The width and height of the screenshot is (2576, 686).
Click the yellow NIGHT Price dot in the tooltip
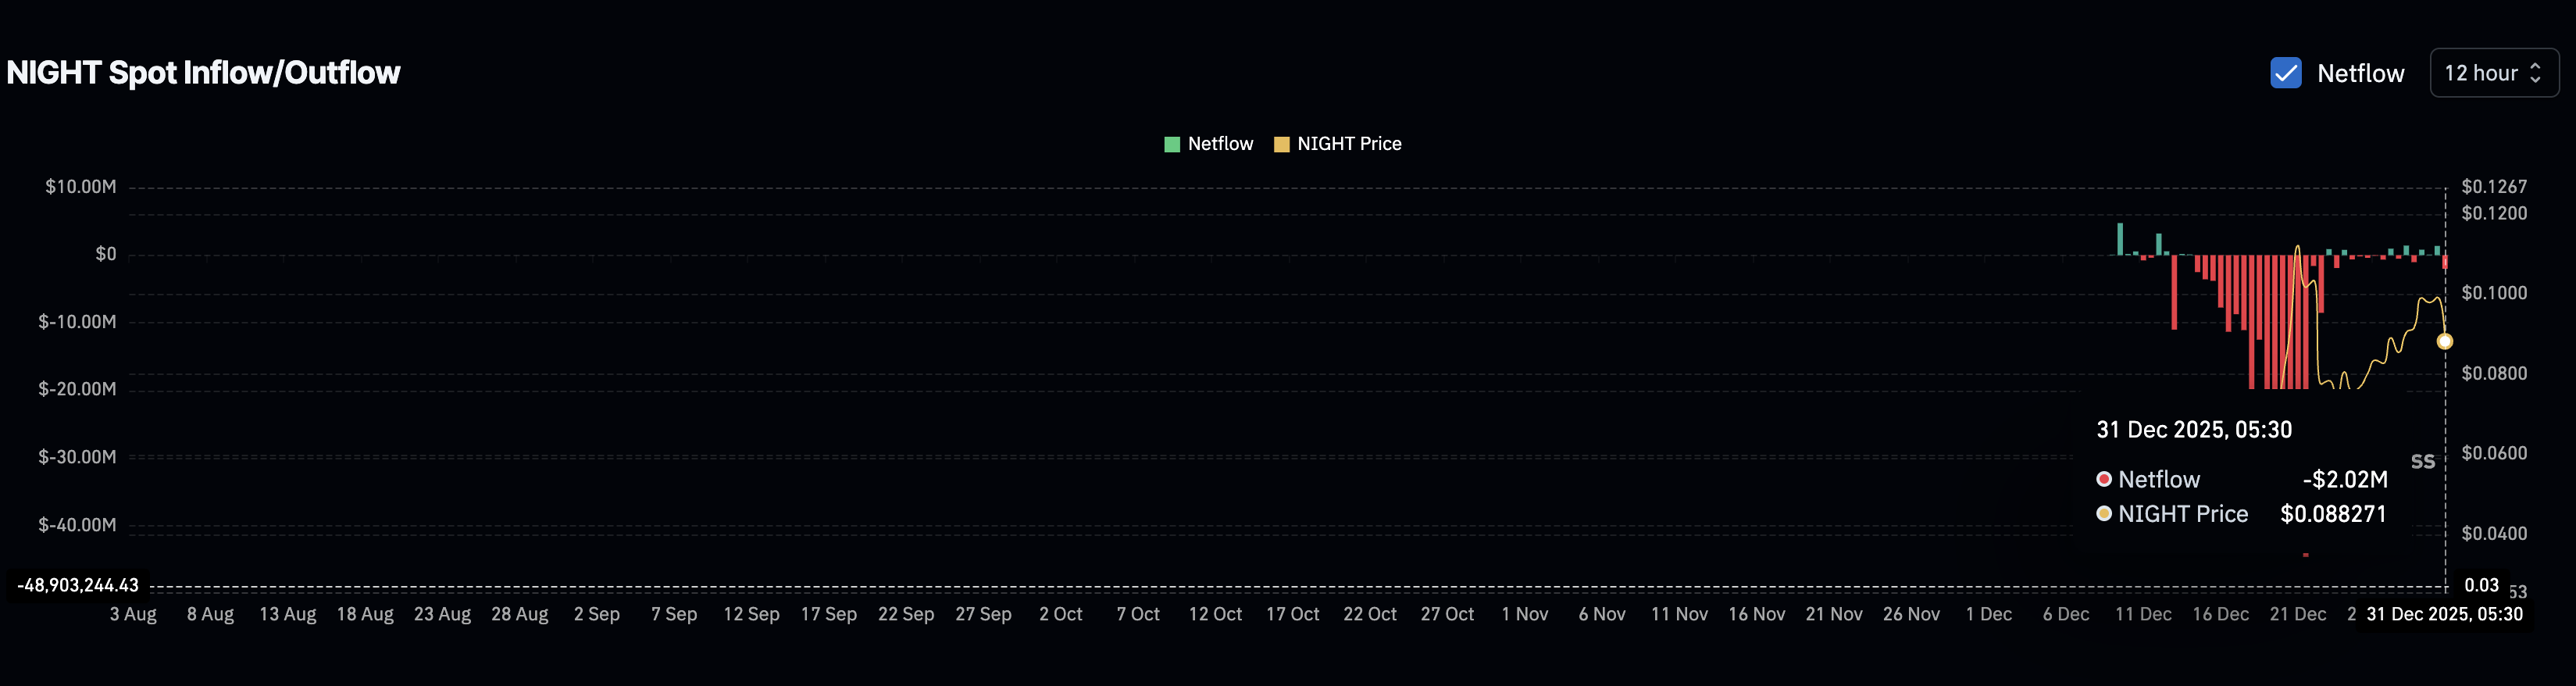[x=2105, y=514]
